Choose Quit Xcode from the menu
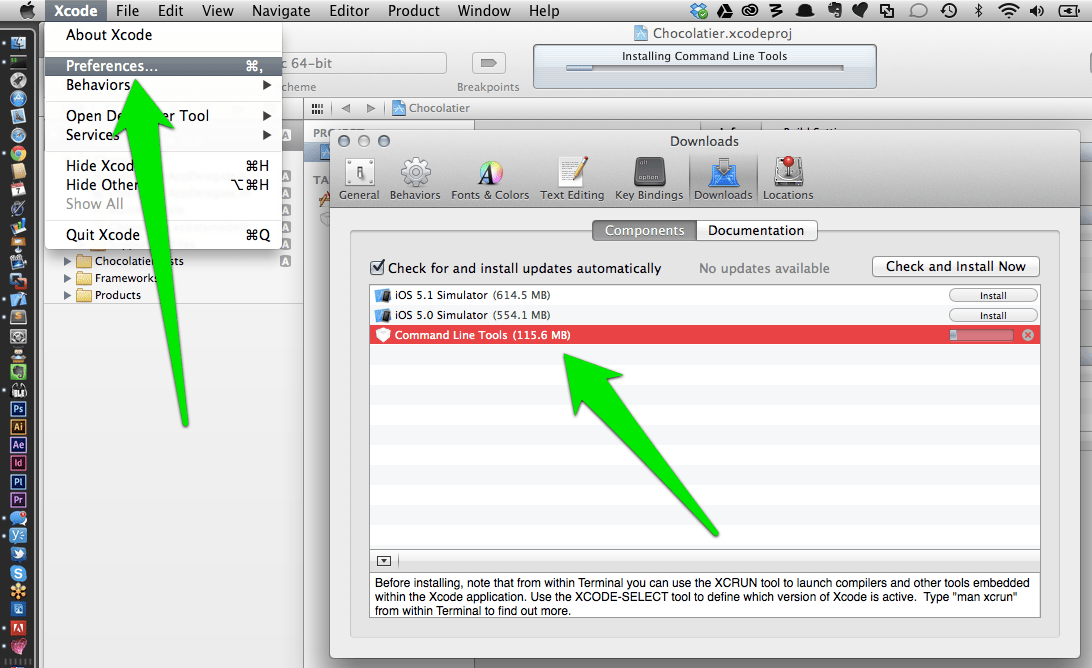 164,235
